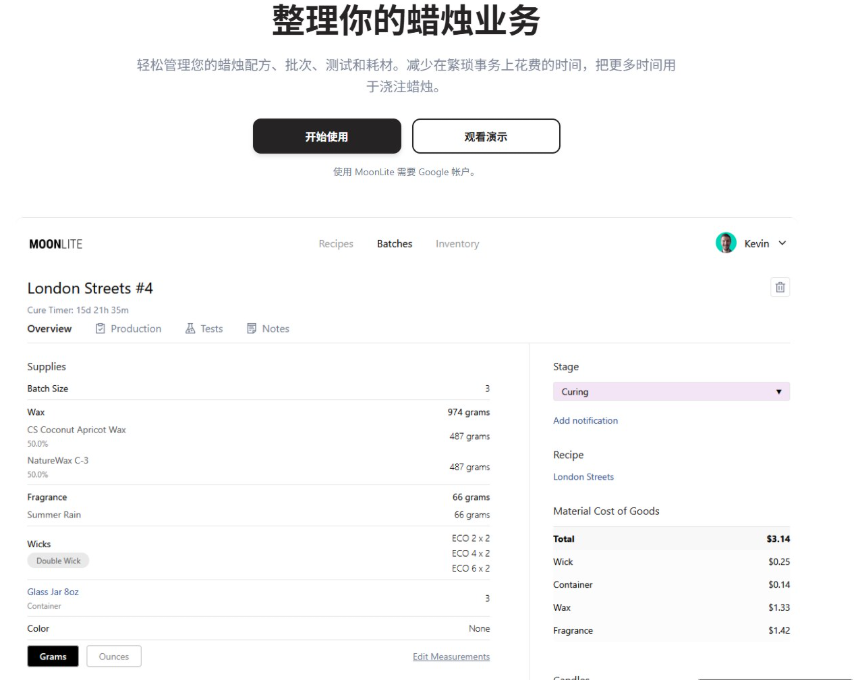Click the 观看演示 button
Image resolution: width=855 pixels, height=680 pixels.
click(486, 136)
